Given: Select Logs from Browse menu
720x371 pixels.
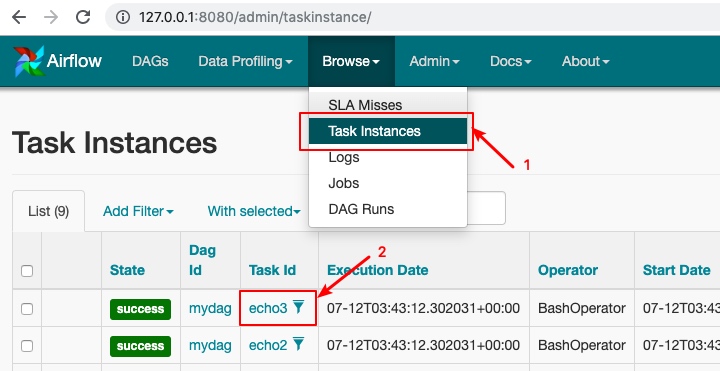Looking at the screenshot, I should click(x=388, y=157).
